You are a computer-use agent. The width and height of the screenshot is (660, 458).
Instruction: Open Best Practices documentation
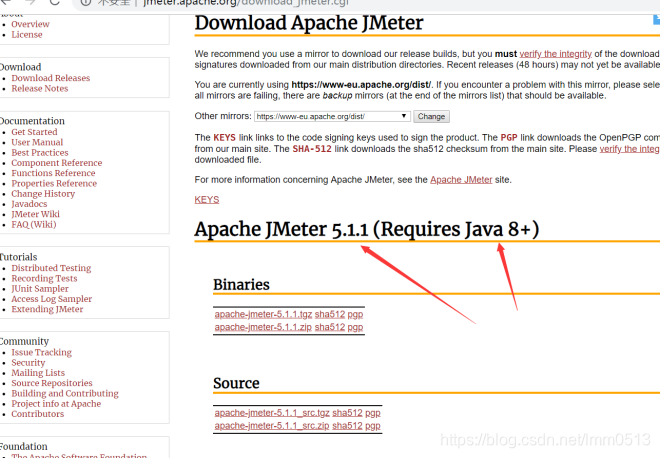40,152
